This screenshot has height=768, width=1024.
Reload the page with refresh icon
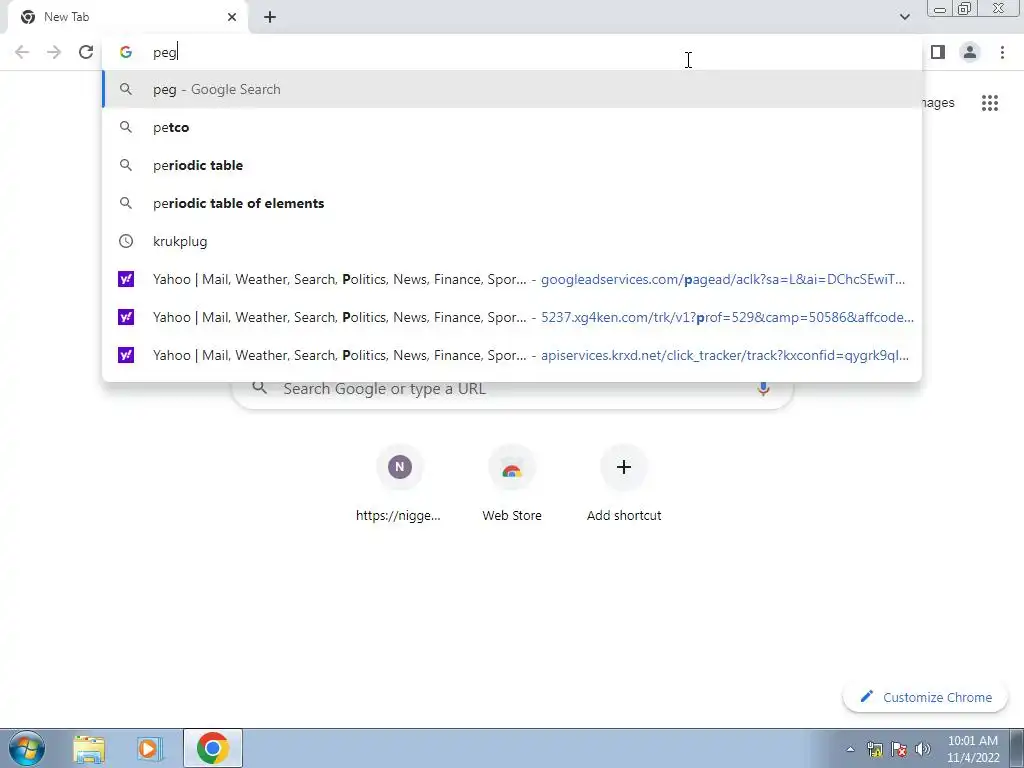click(86, 52)
